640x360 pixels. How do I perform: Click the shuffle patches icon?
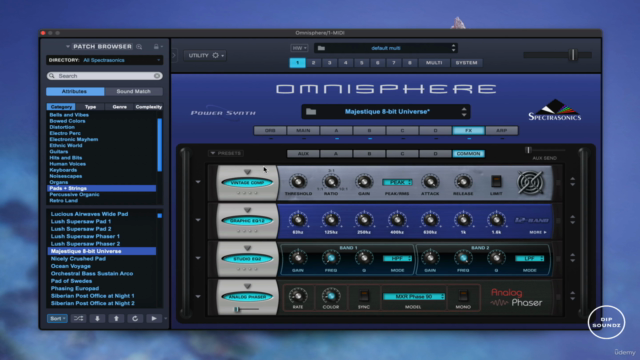(78, 318)
